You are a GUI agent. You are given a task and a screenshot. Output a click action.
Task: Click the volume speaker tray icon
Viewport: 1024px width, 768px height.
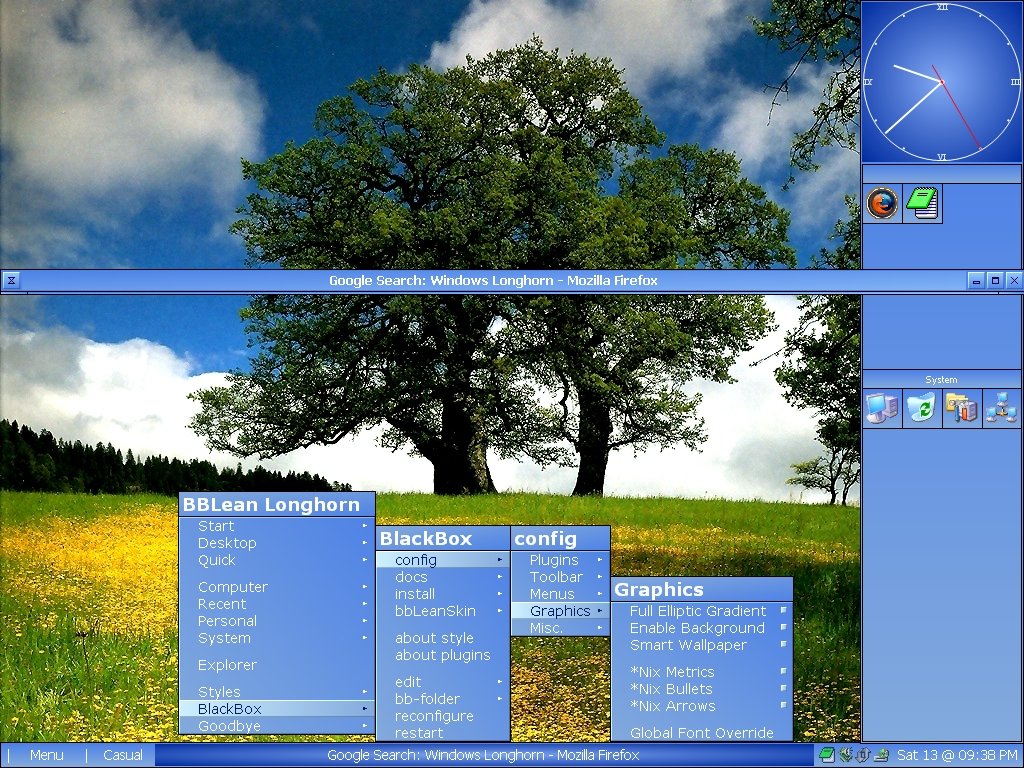pyautogui.click(x=846, y=756)
